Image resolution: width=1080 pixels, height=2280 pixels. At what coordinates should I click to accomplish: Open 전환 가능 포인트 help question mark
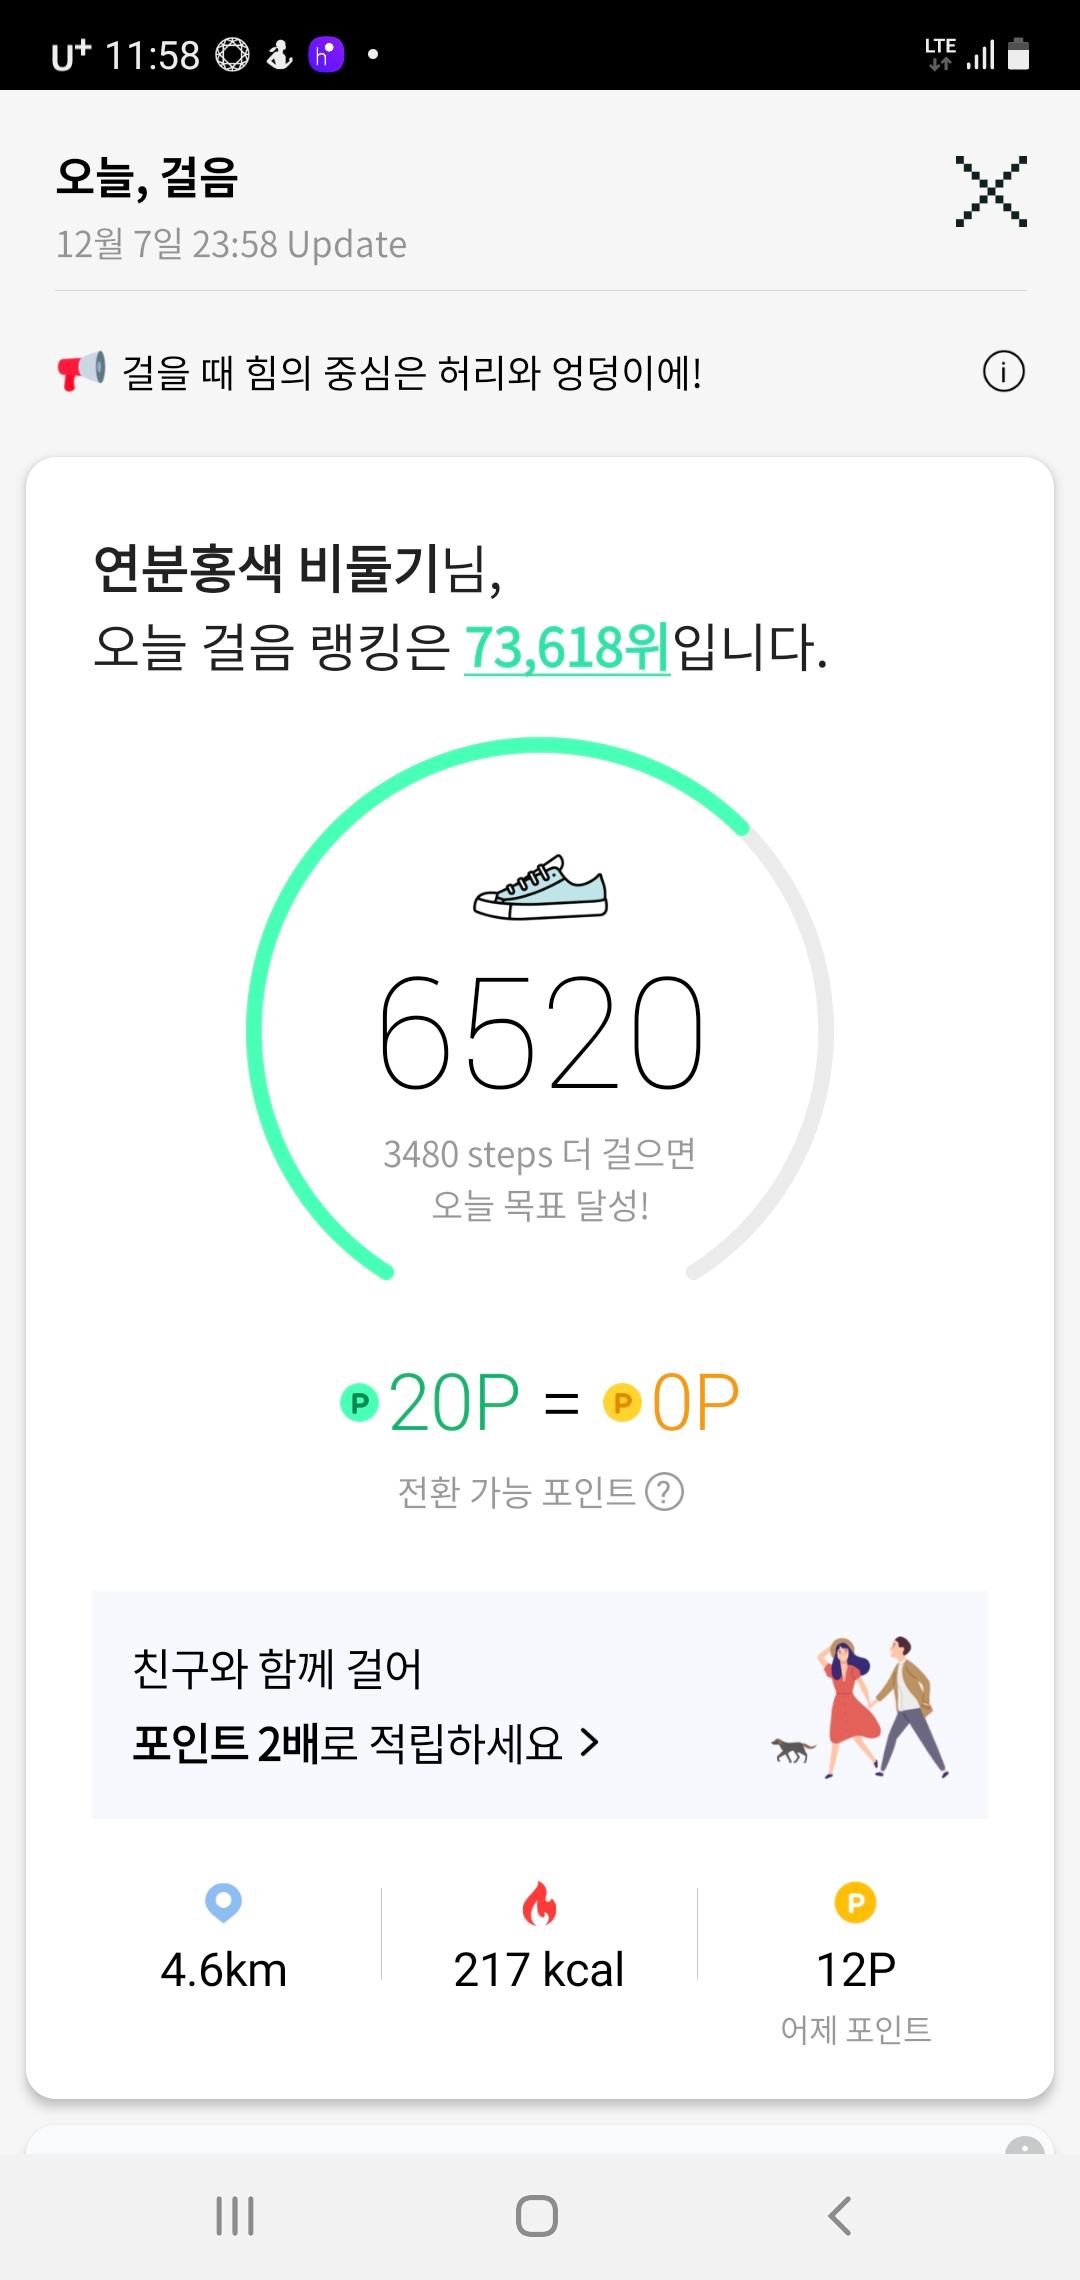665,1492
